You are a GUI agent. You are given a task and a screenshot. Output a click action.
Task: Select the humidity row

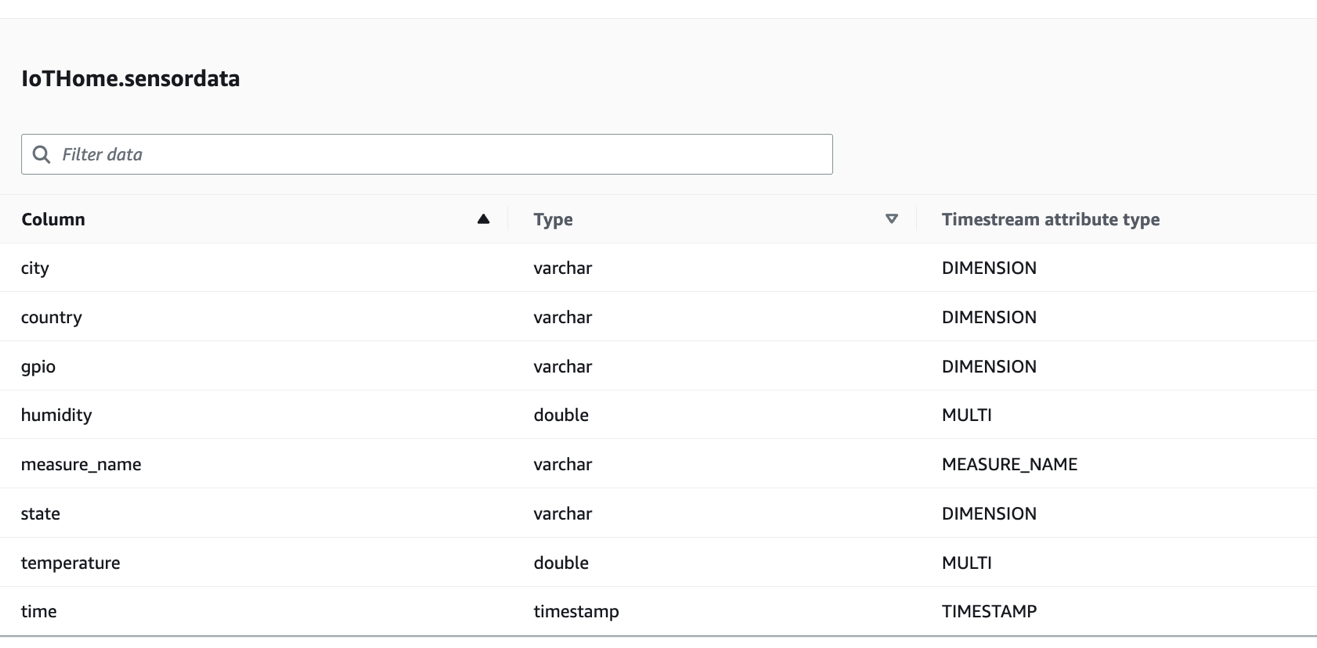pyautogui.click(x=56, y=415)
